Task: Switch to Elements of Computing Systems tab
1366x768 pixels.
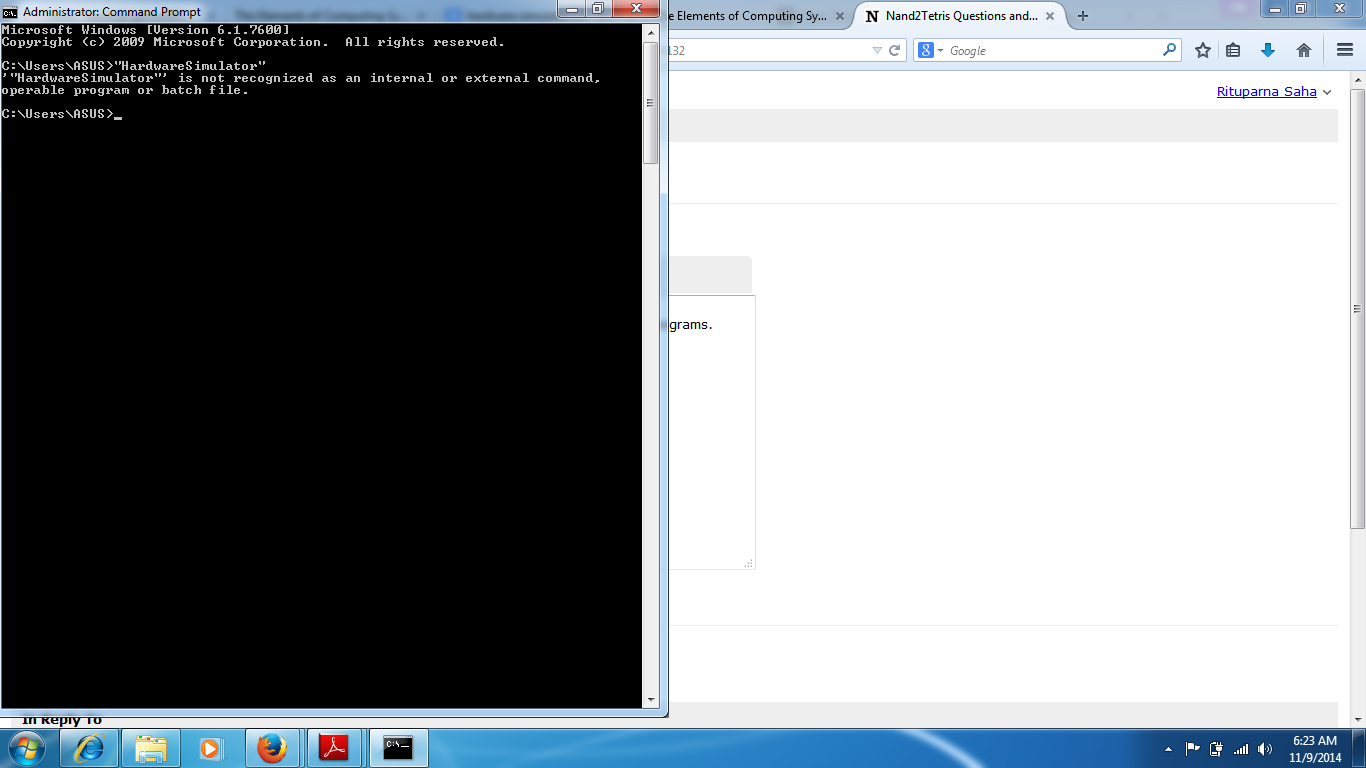Action: click(x=750, y=16)
